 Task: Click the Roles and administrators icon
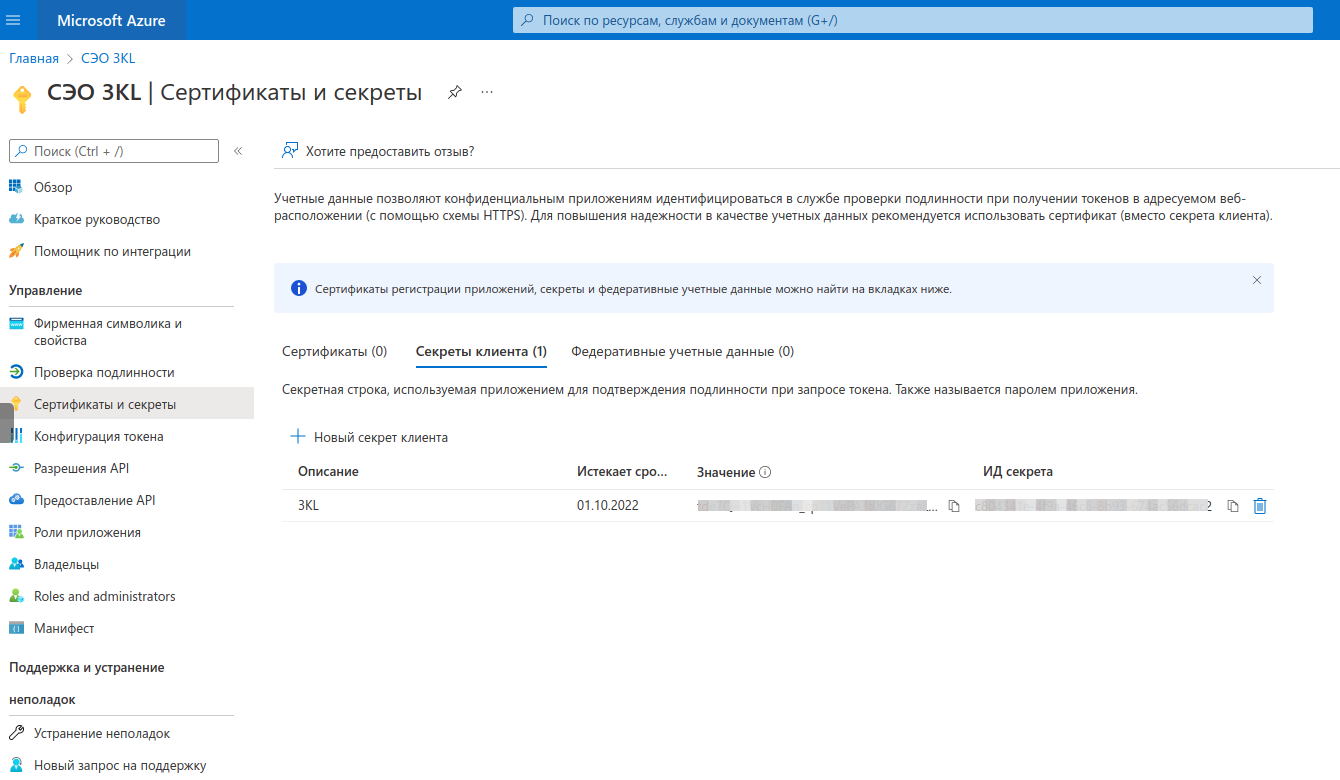16,596
